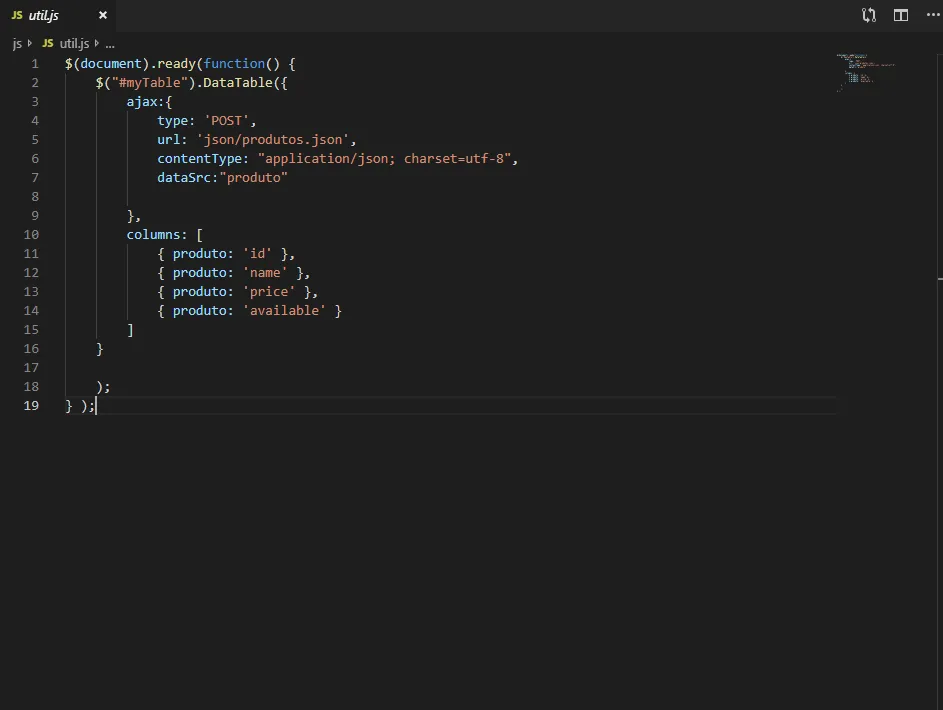Screen dimensions: 943x710
Task: Click the JS icon in the breadcrumb
Action: coord(48,44)
